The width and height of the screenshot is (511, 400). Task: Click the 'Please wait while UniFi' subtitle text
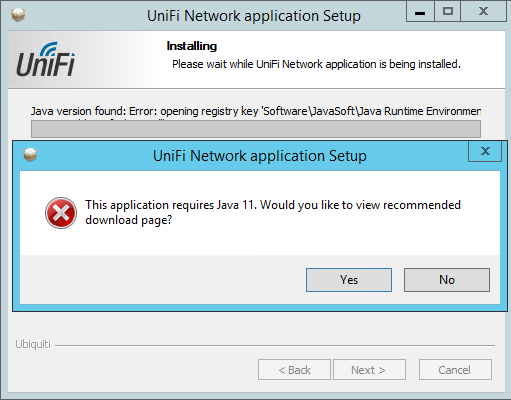tap(316, 64)
